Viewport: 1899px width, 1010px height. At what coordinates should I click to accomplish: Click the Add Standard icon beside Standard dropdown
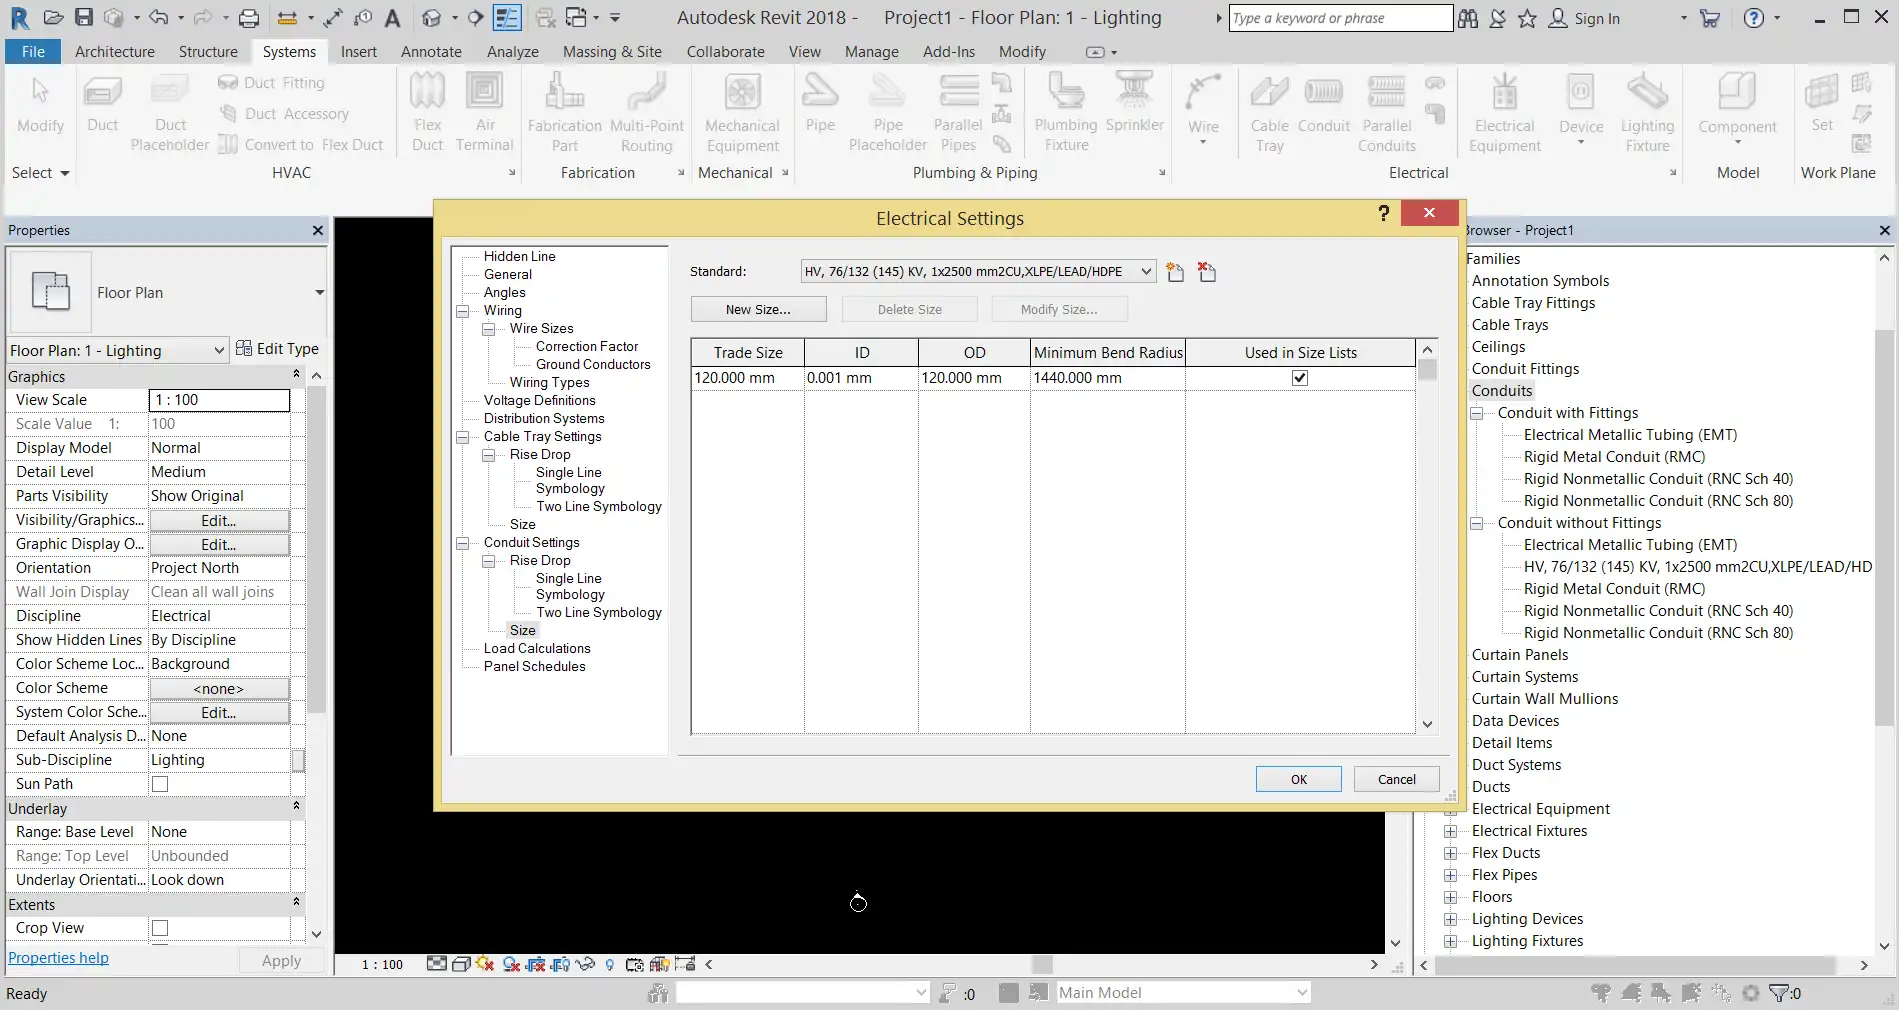1175,272
